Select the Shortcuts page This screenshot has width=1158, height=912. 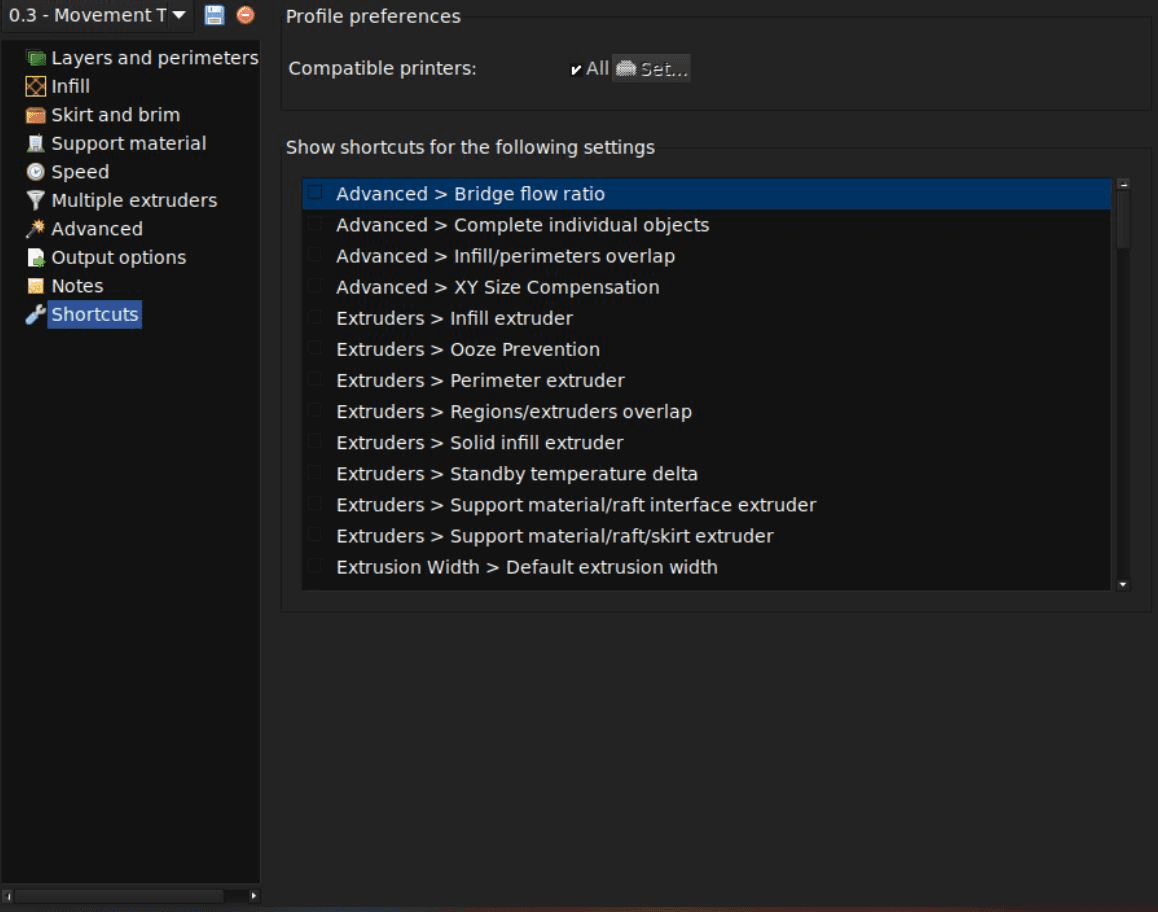click(x=95, y=315)
